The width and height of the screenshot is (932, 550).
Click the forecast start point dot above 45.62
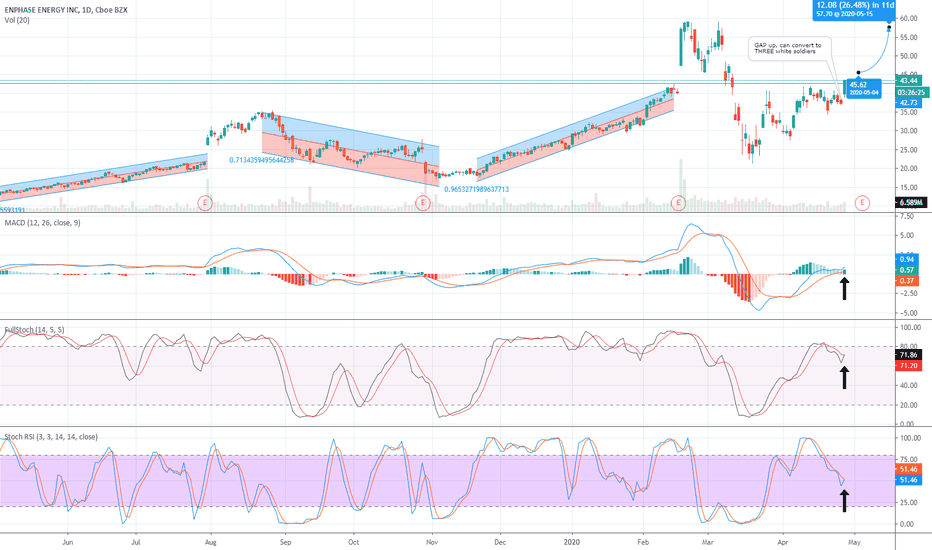858,73
